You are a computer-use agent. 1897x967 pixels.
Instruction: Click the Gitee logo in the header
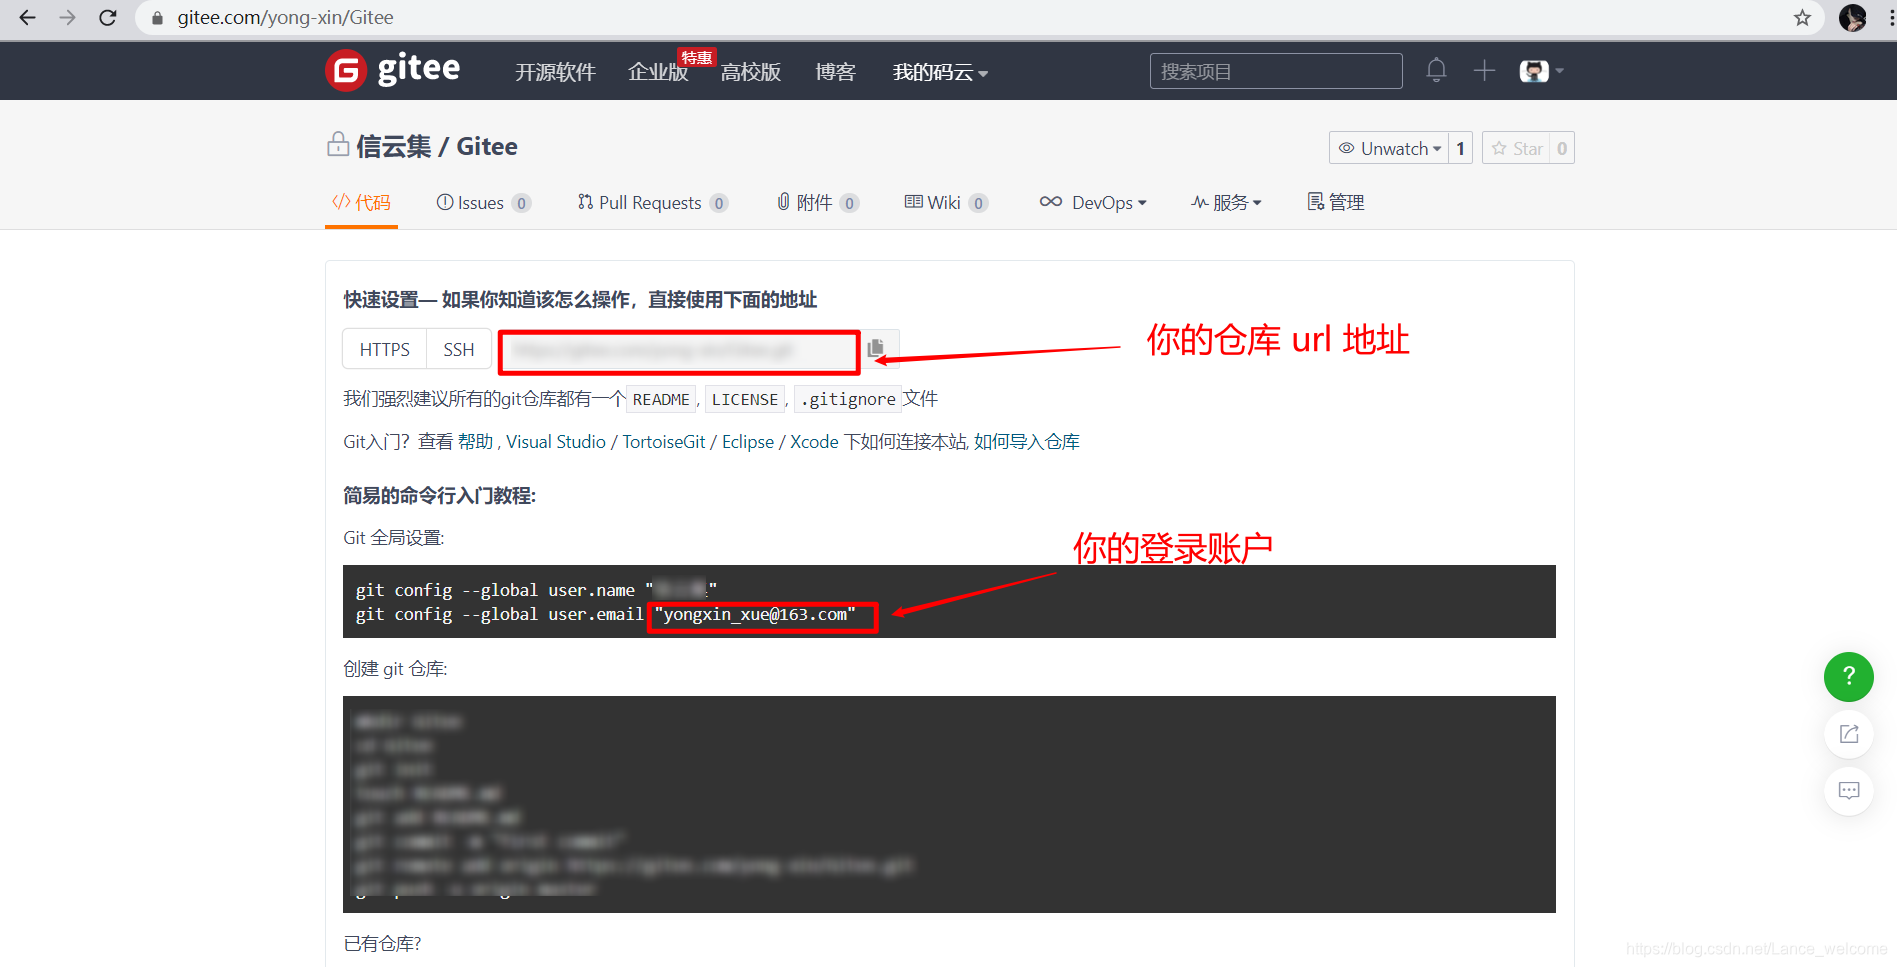(393, 70)
